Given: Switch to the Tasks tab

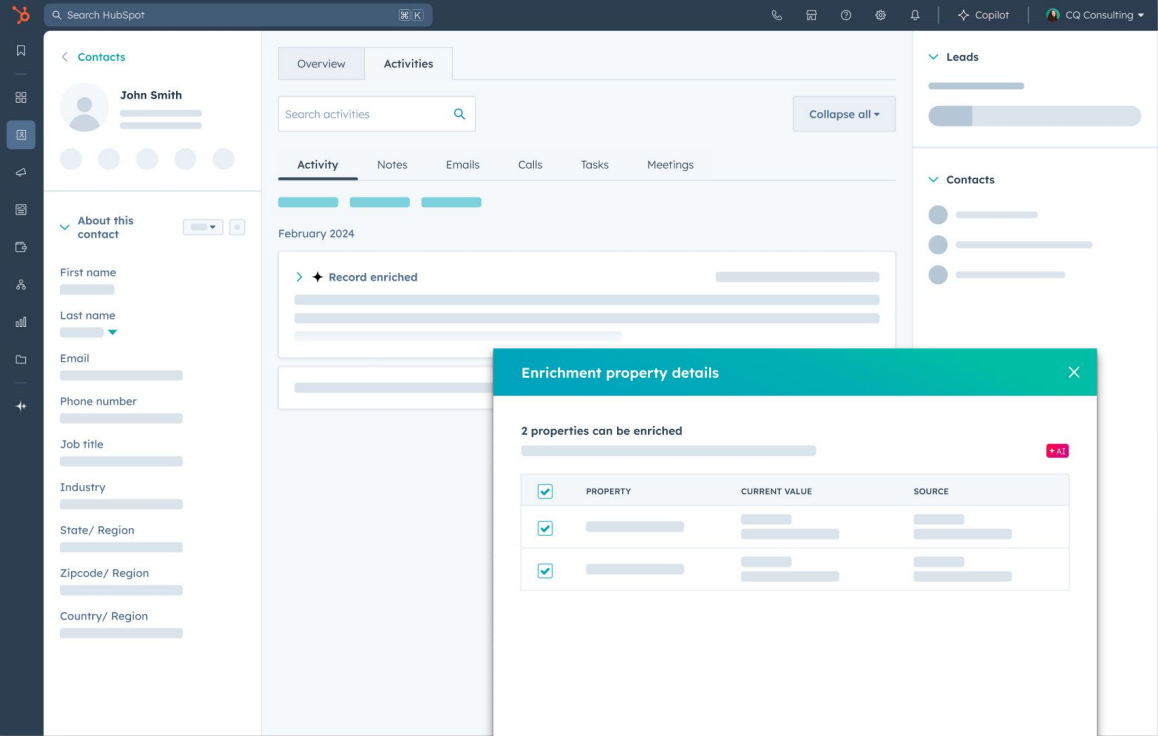Looking at the screenshot, I should (595, 165).
